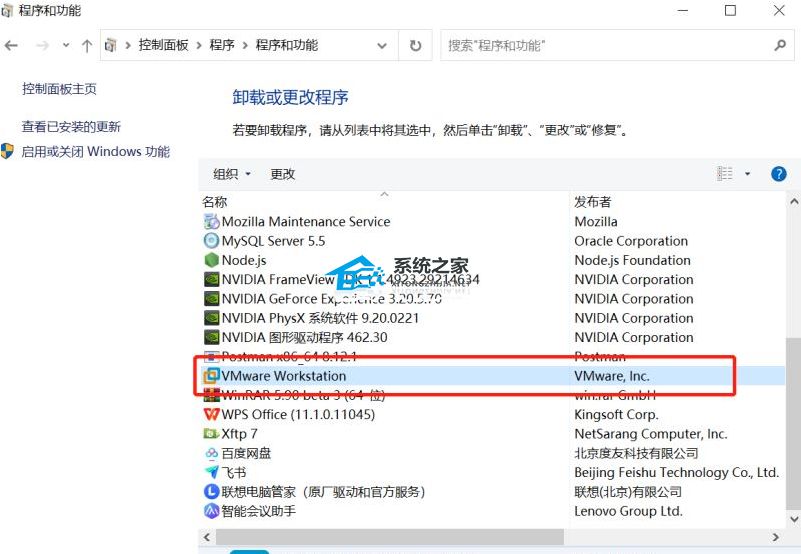Open the address bar history dropdown
The width and height of the screenshot is (801, 554).
(382, 45)
